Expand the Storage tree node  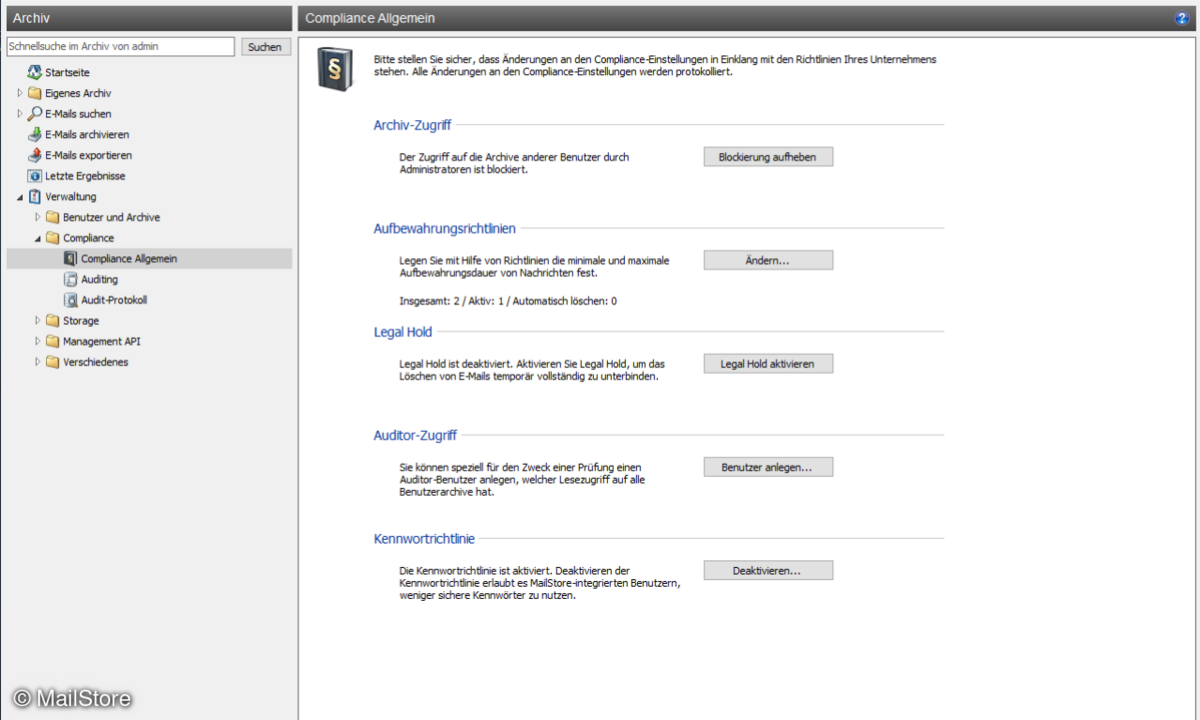tap(38, 321)
